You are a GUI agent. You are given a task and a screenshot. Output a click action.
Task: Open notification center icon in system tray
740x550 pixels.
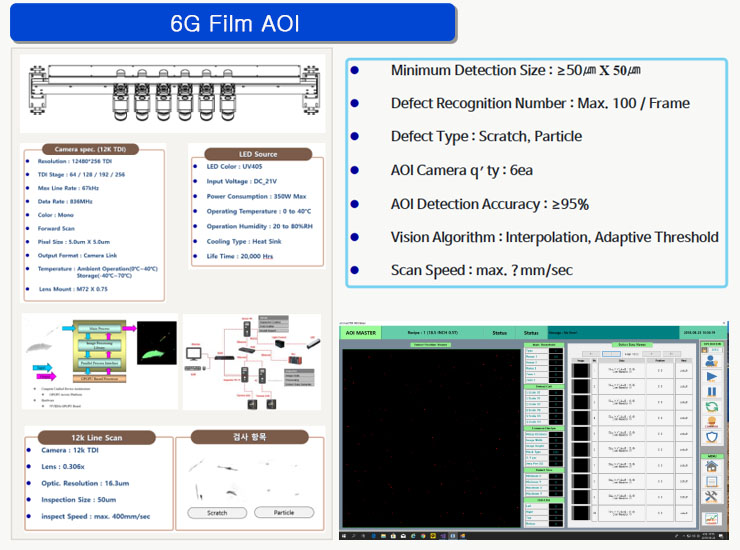coord(722,536)
